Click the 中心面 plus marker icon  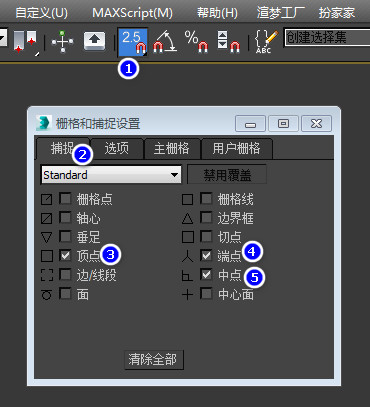pos(188,295)
